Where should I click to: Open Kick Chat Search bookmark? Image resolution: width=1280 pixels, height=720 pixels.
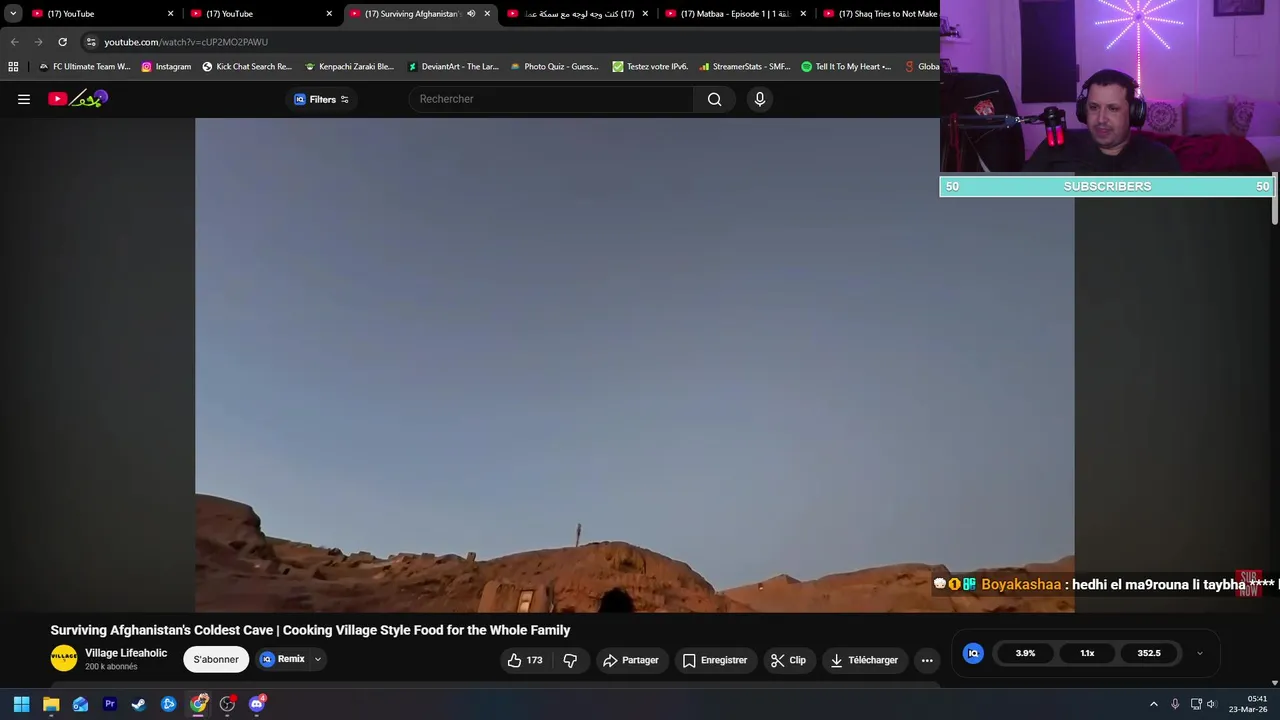click(x=247, y=67)
